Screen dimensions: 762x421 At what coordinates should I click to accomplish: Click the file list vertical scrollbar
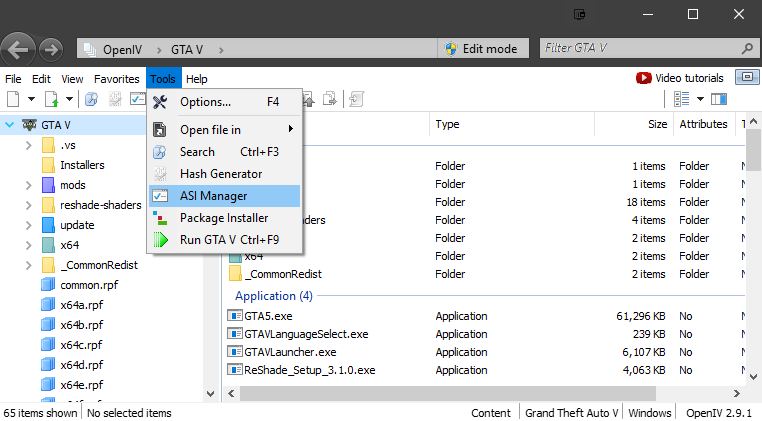point(753,150)
